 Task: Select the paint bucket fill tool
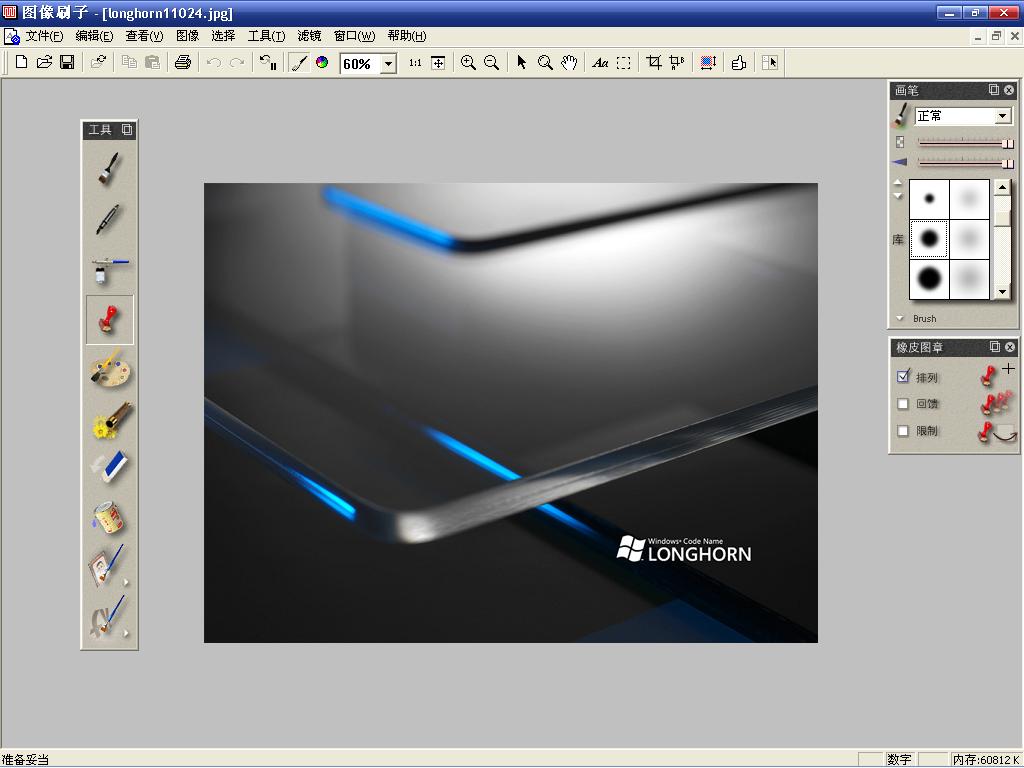coord(109,517)
